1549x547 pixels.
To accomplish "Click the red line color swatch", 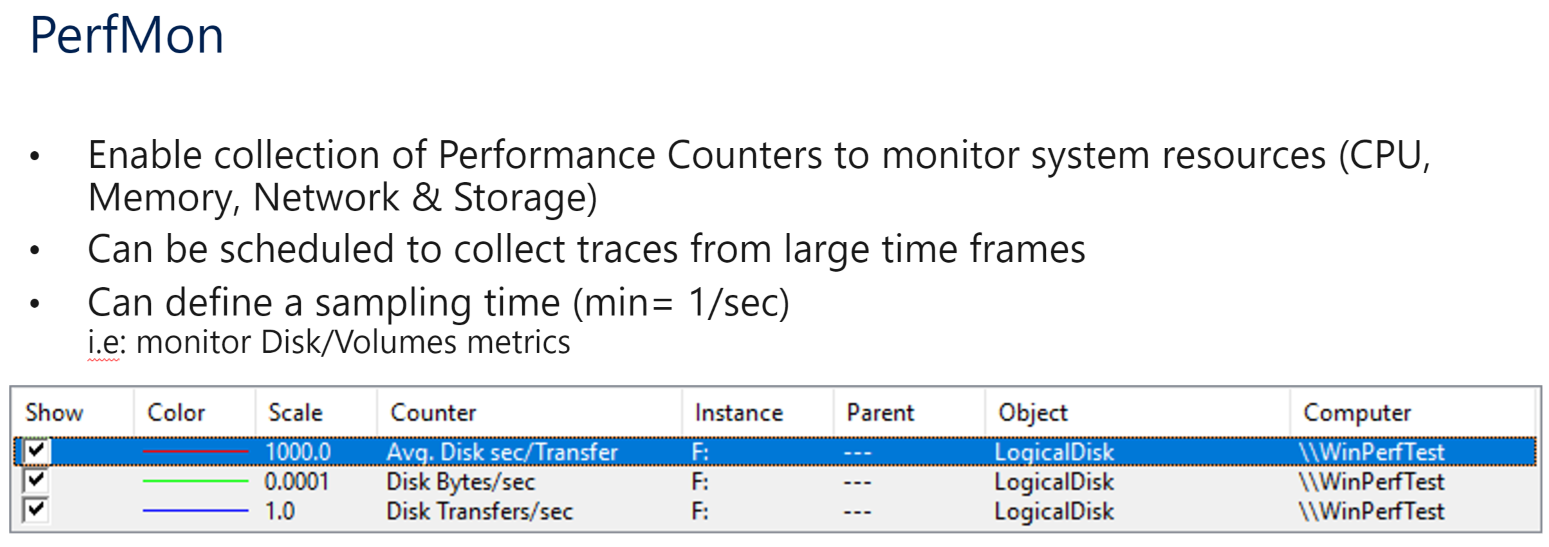I will 196,452.
